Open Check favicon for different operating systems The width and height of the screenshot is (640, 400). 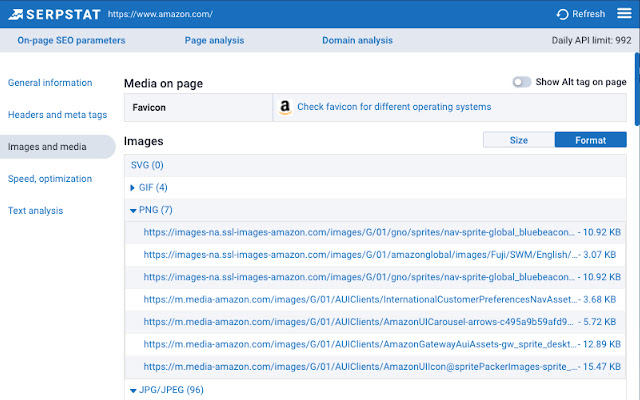tap(394, 107)
